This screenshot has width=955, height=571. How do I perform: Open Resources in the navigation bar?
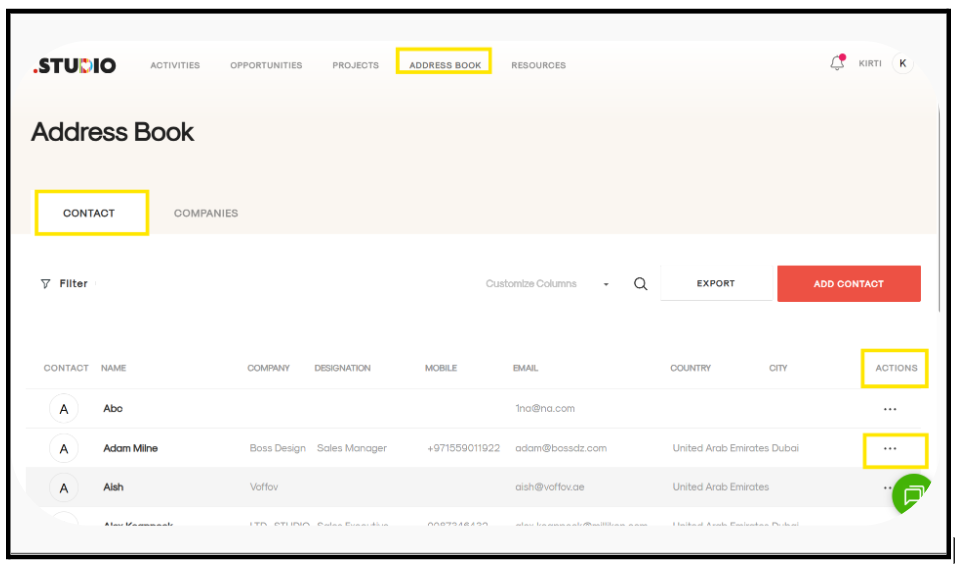pyautogui.click(x=538, y=66)
